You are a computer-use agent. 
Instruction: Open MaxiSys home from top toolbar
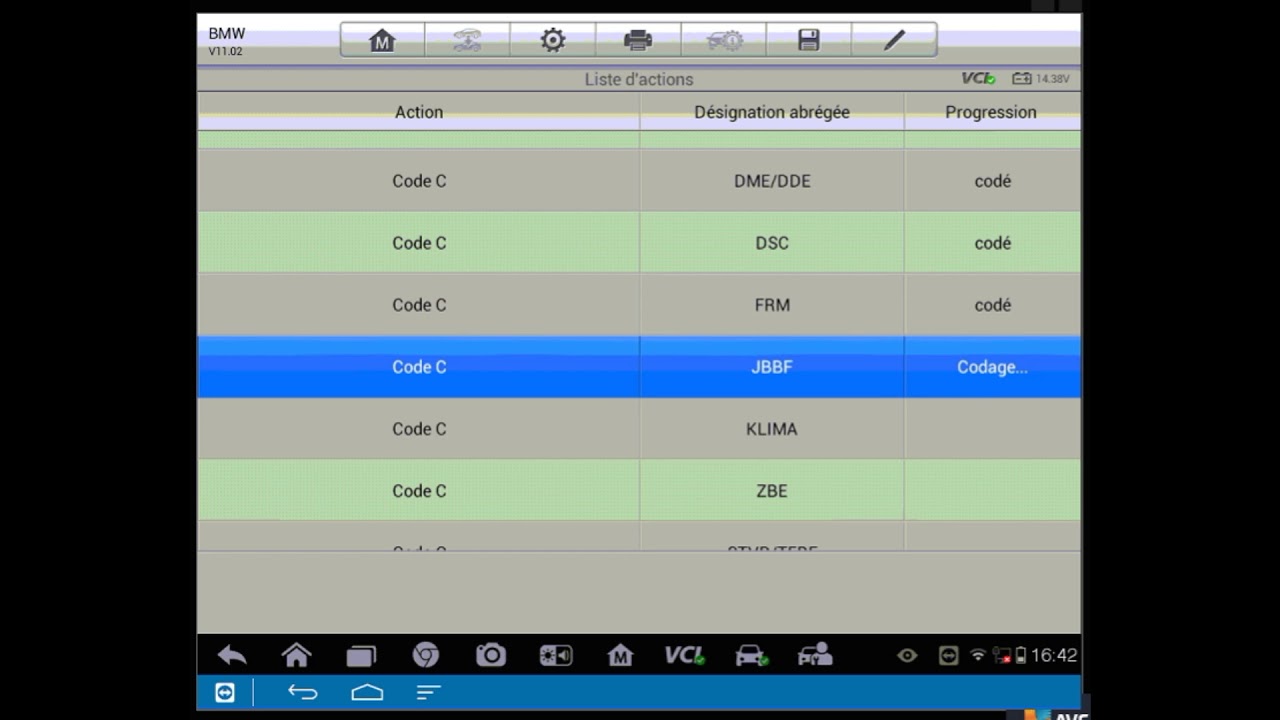coord(382,40)
